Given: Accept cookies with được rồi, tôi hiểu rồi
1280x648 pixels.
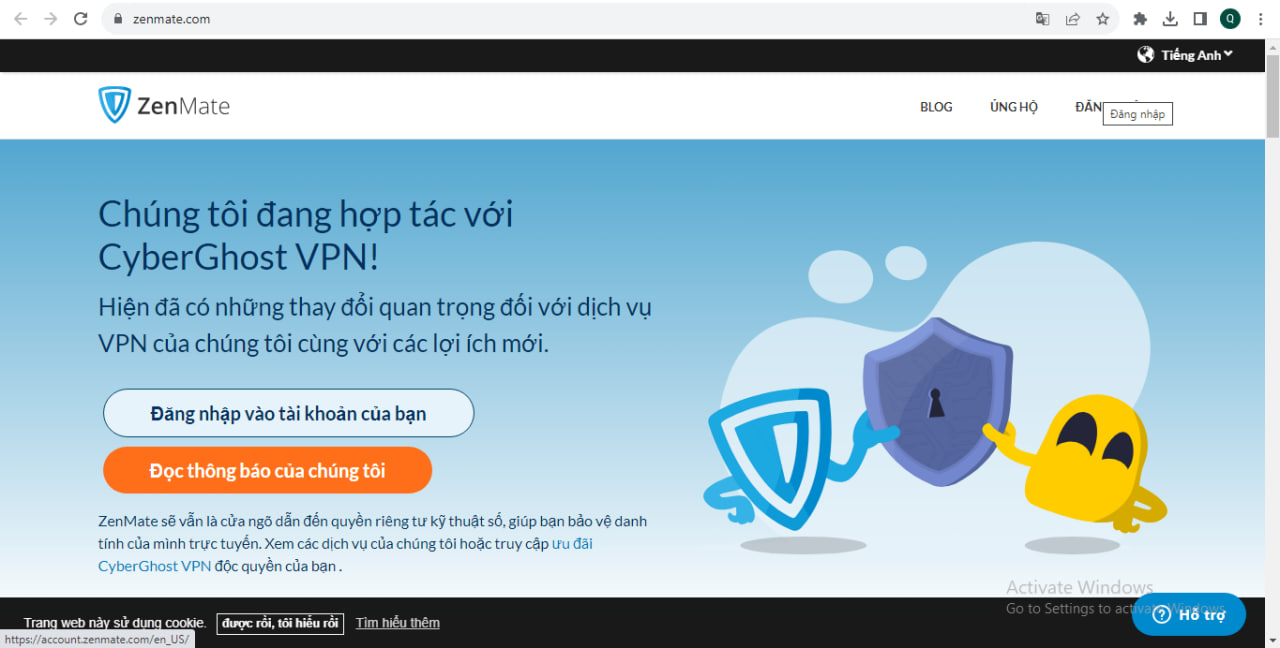Looking at the screenshot, I should 280,623.
